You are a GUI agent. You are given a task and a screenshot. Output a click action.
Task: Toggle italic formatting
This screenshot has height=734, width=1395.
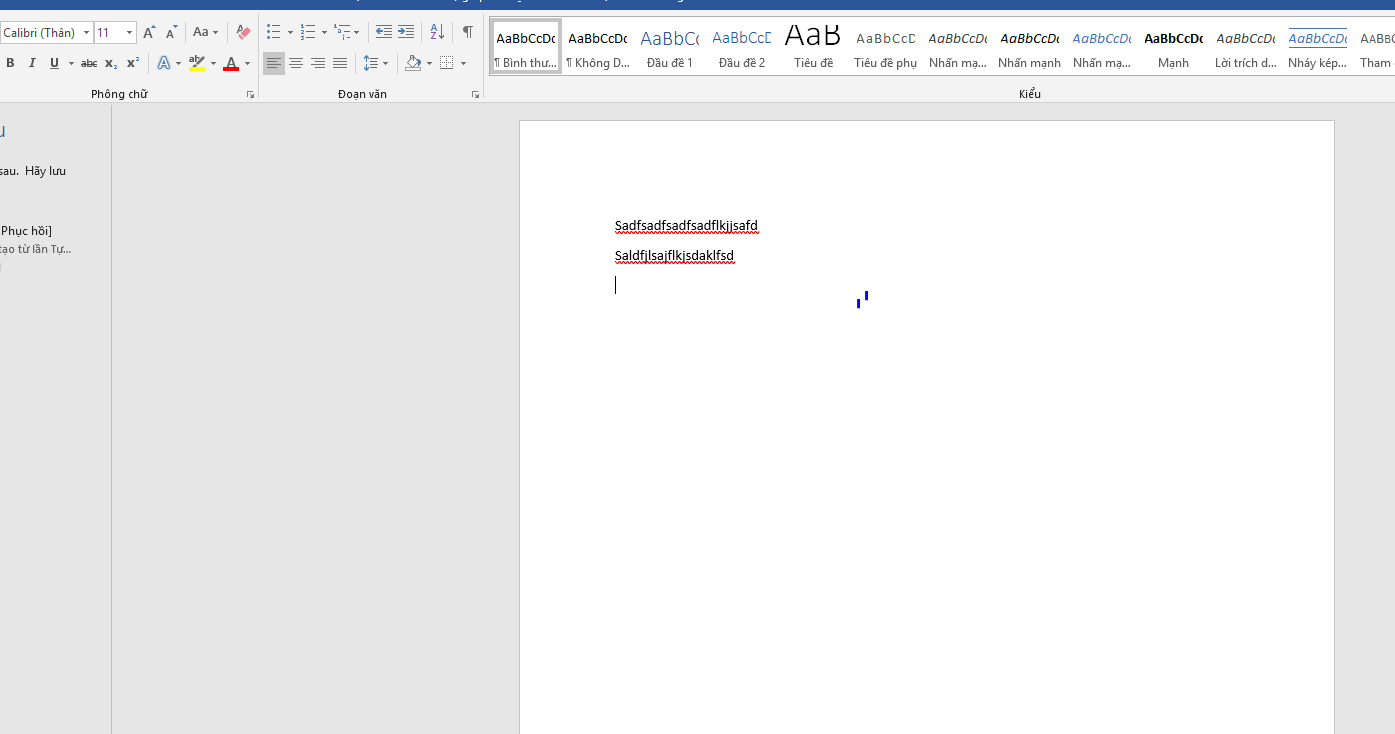click(32, 63)
